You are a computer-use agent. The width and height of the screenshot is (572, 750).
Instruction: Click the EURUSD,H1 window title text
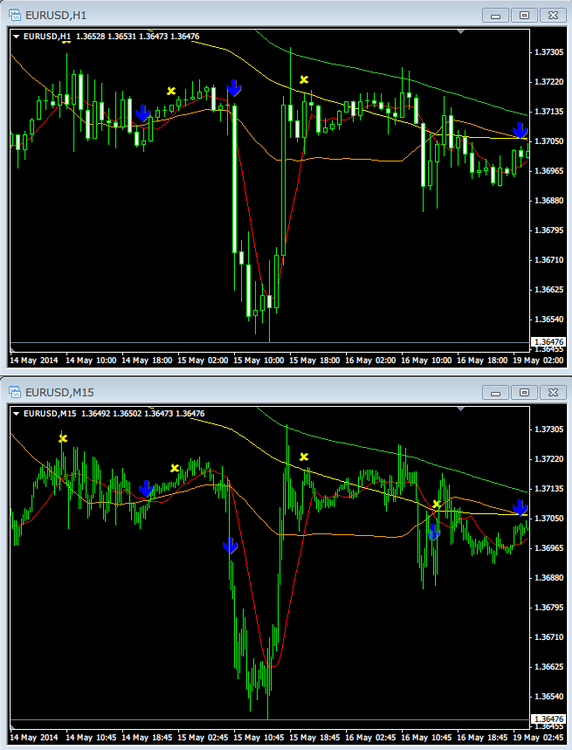pos(56,15)
